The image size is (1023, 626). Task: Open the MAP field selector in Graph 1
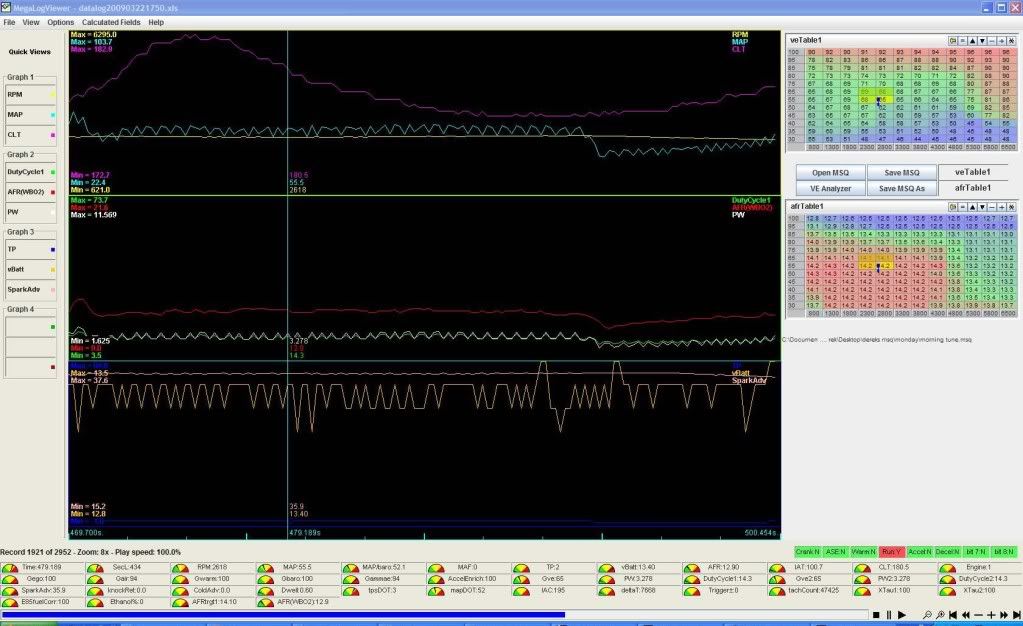pyautogui.click(x=30, y=115)
